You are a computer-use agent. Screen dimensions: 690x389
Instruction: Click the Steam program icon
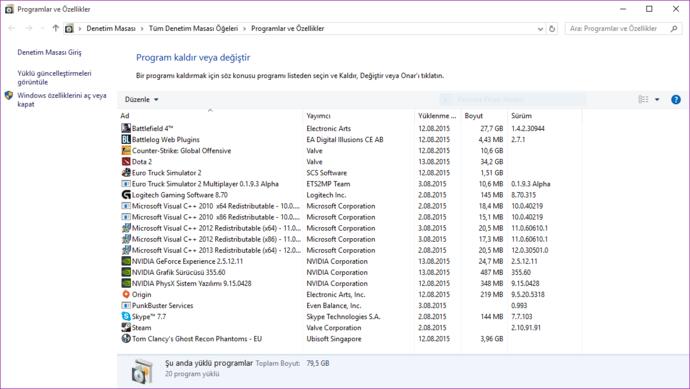[126, 327]
